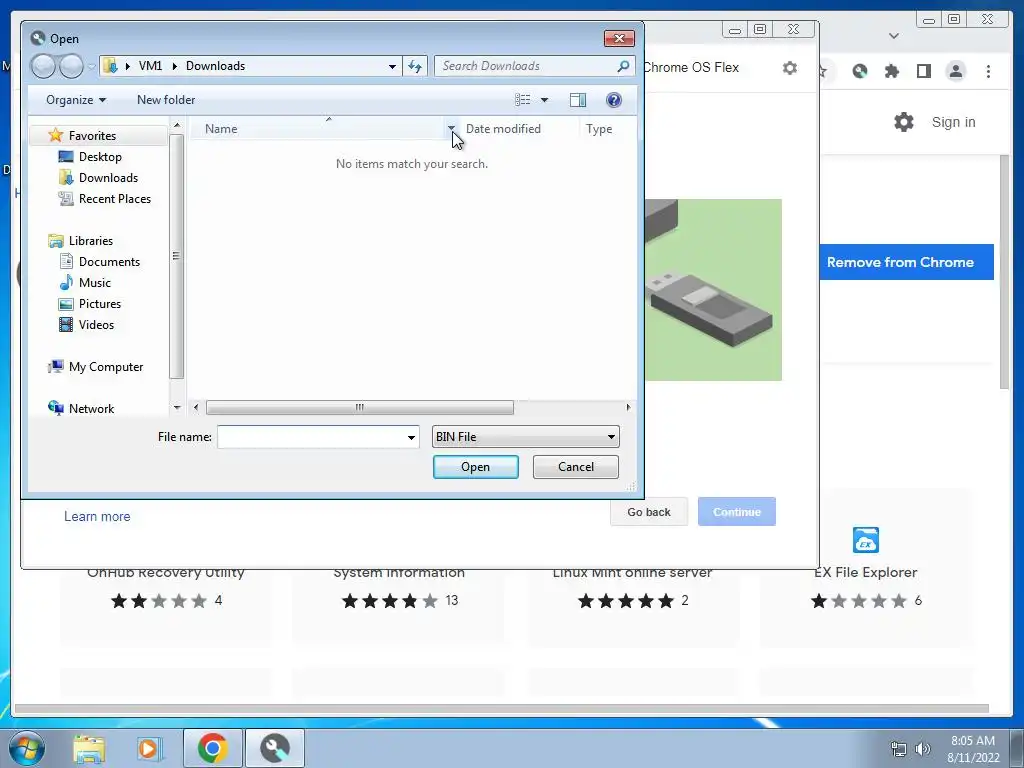1024x768 pixels.
Task: Click Remove from Chrome button
Action: (x=906, y=262)
